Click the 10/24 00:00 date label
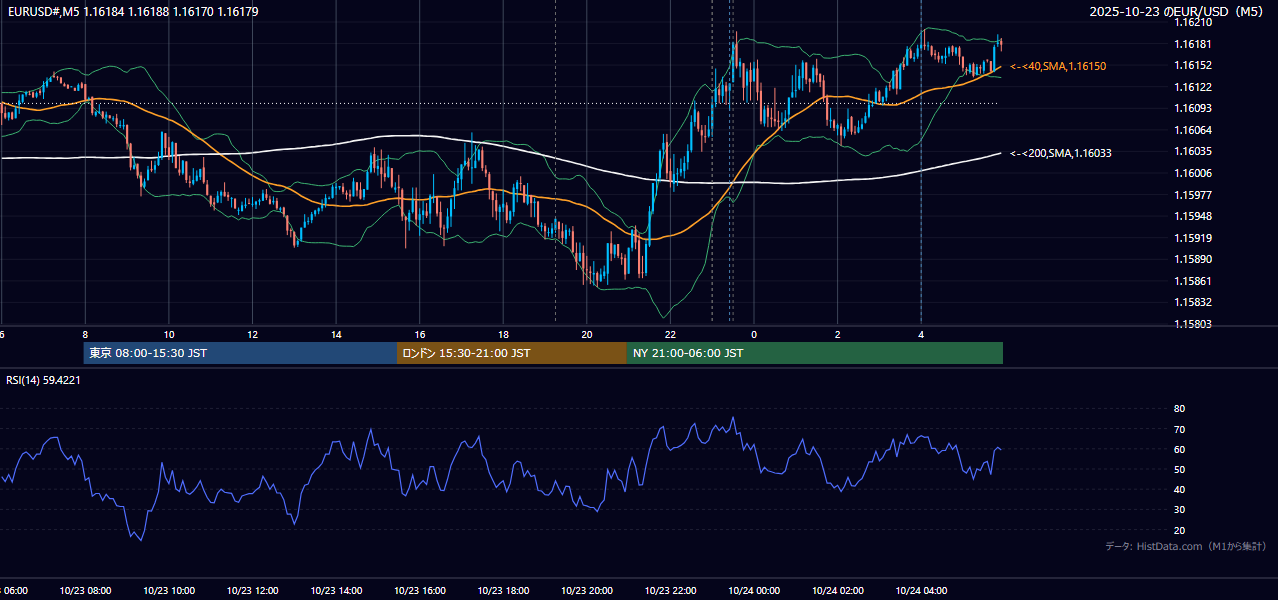 [x=754, y=591]
